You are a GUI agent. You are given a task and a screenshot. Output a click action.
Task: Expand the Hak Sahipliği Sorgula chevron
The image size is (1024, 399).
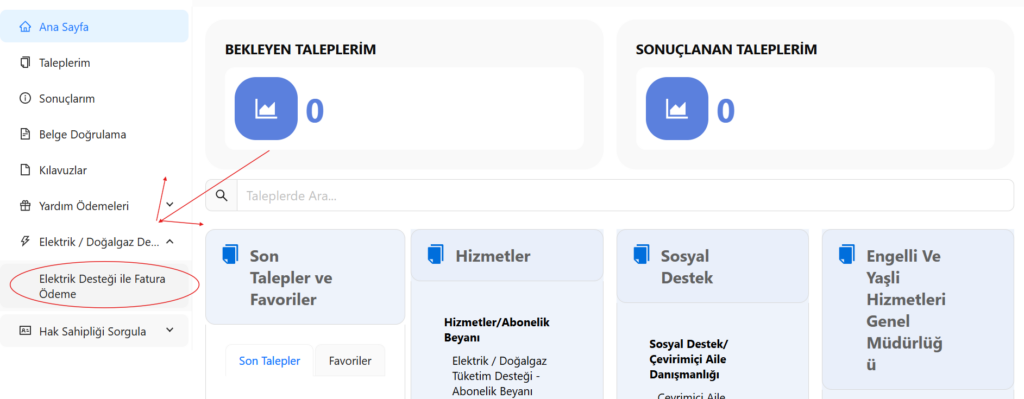[x=170, y=330]
